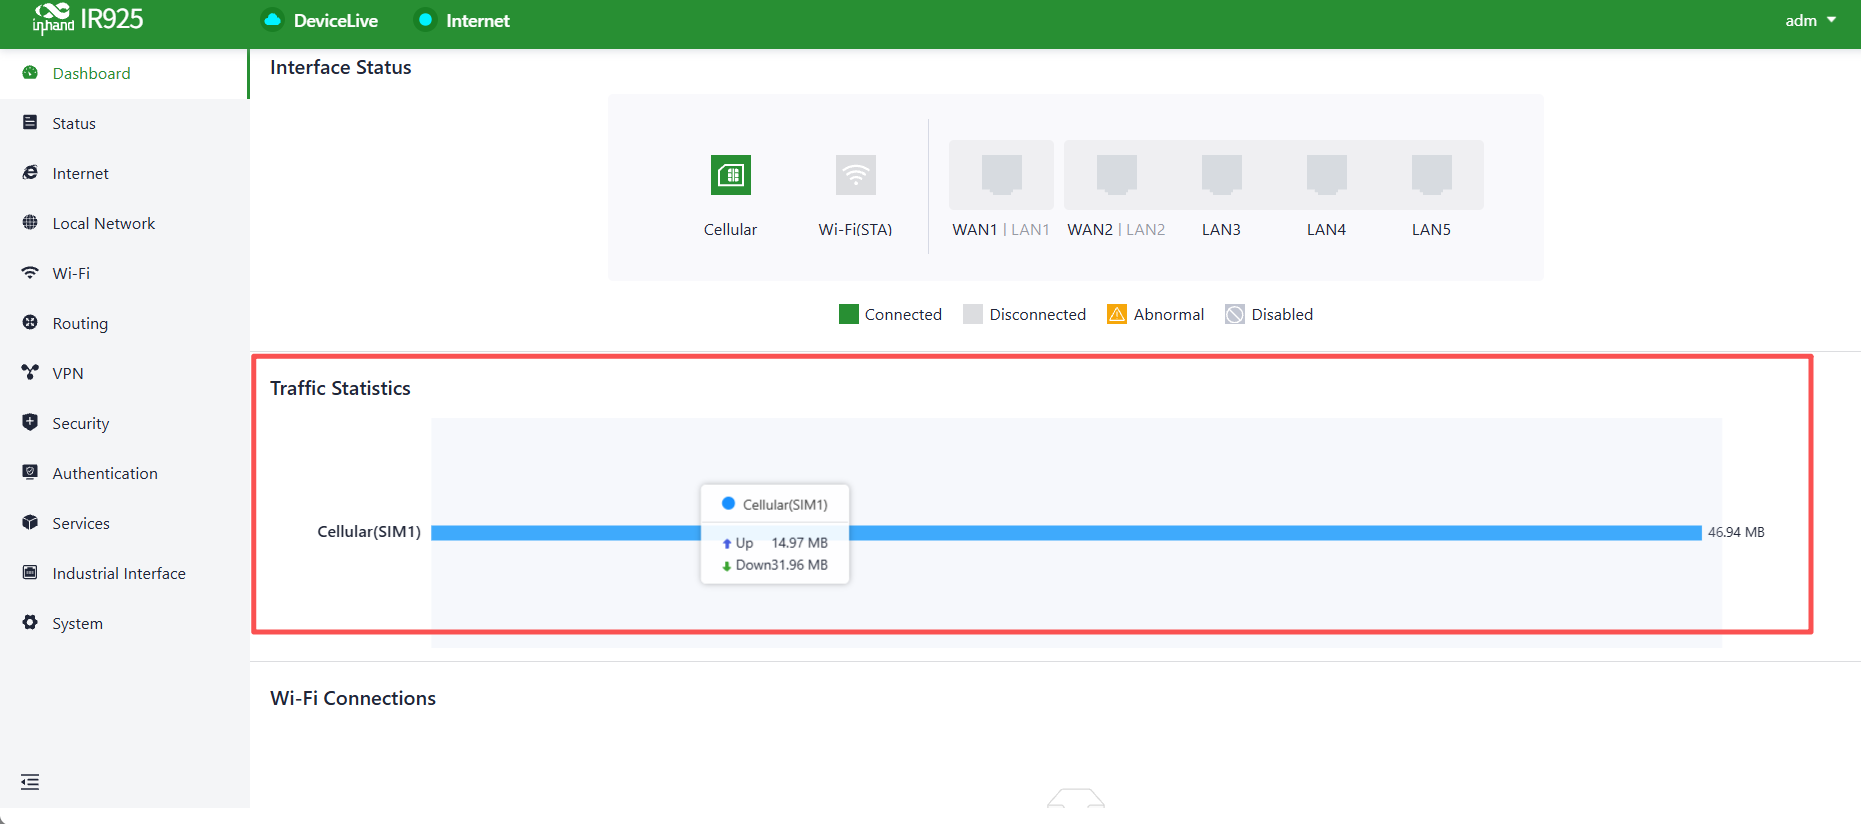Click the DeviceLive cloud status icon
Screen dimensions: 1861x824
(x=272, y=20)
